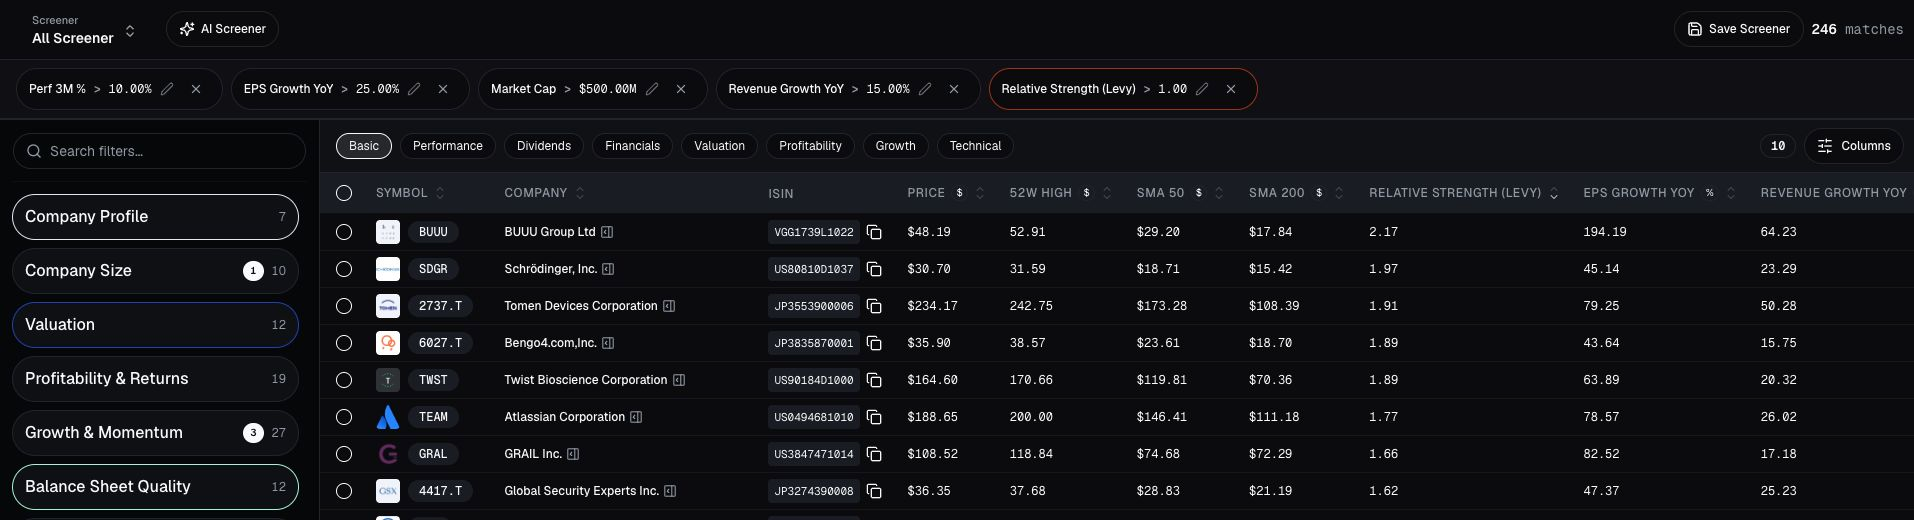This screenshot has width=1914, height=520.
Task: Edit the Relative Strength (Levy) filter pencil
Action: [x=1202, y=89]
